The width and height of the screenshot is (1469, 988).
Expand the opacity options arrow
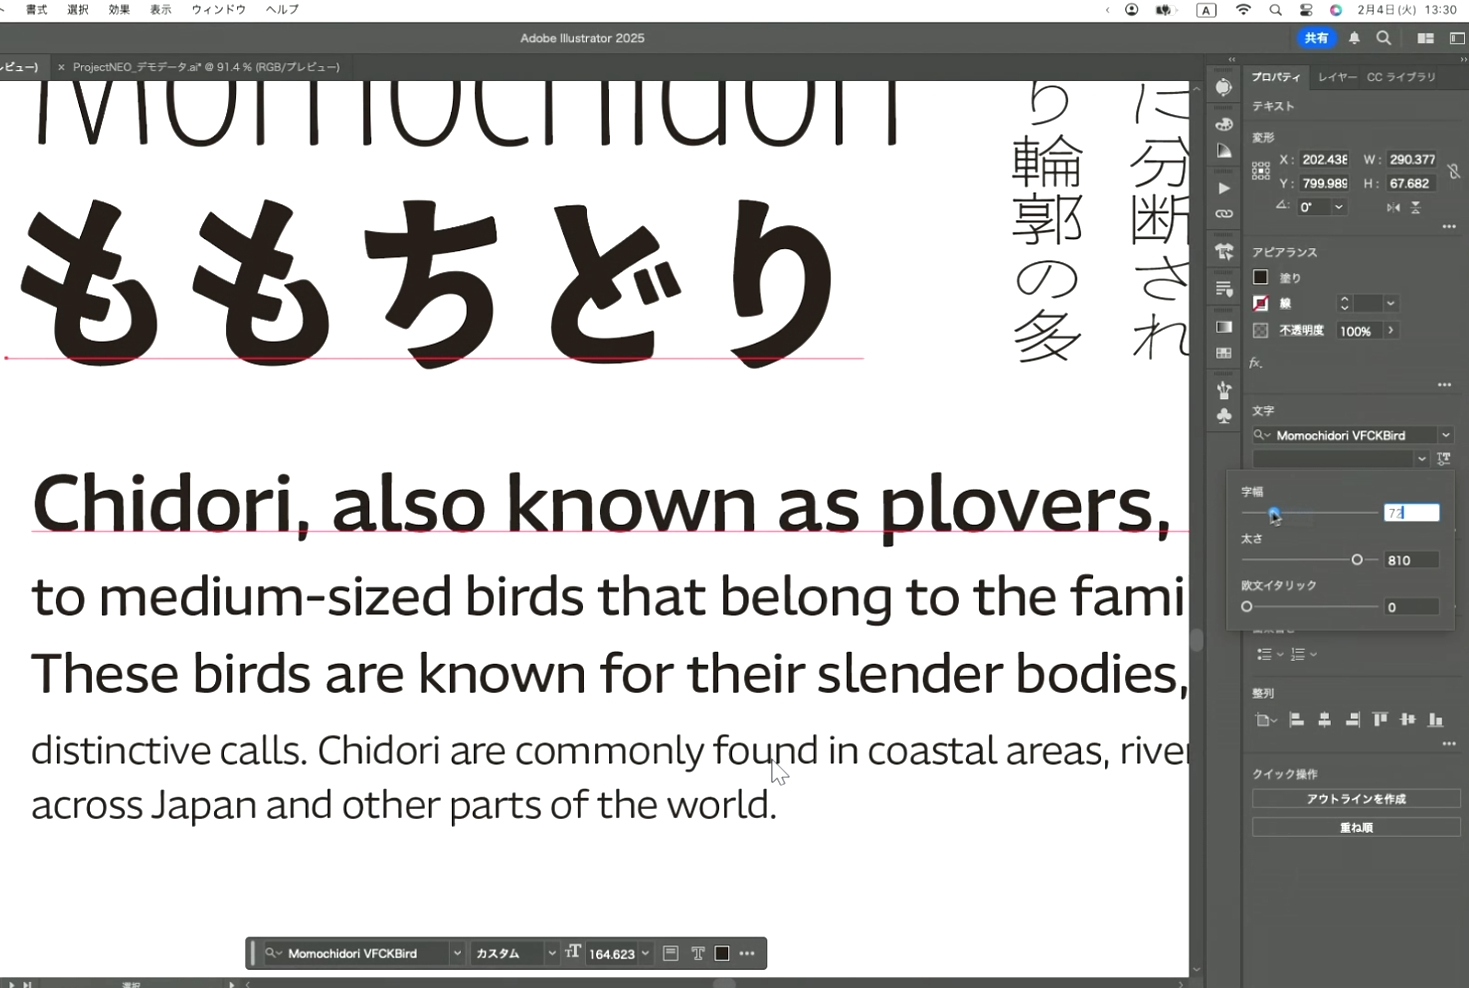pos(1391,331)
